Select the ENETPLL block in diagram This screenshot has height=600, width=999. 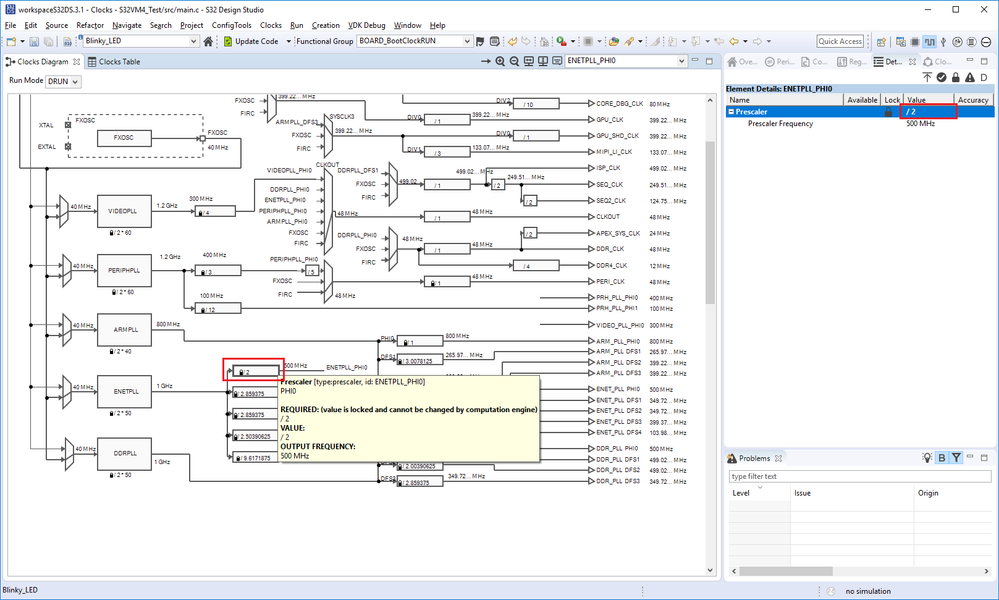pos(124,391)
